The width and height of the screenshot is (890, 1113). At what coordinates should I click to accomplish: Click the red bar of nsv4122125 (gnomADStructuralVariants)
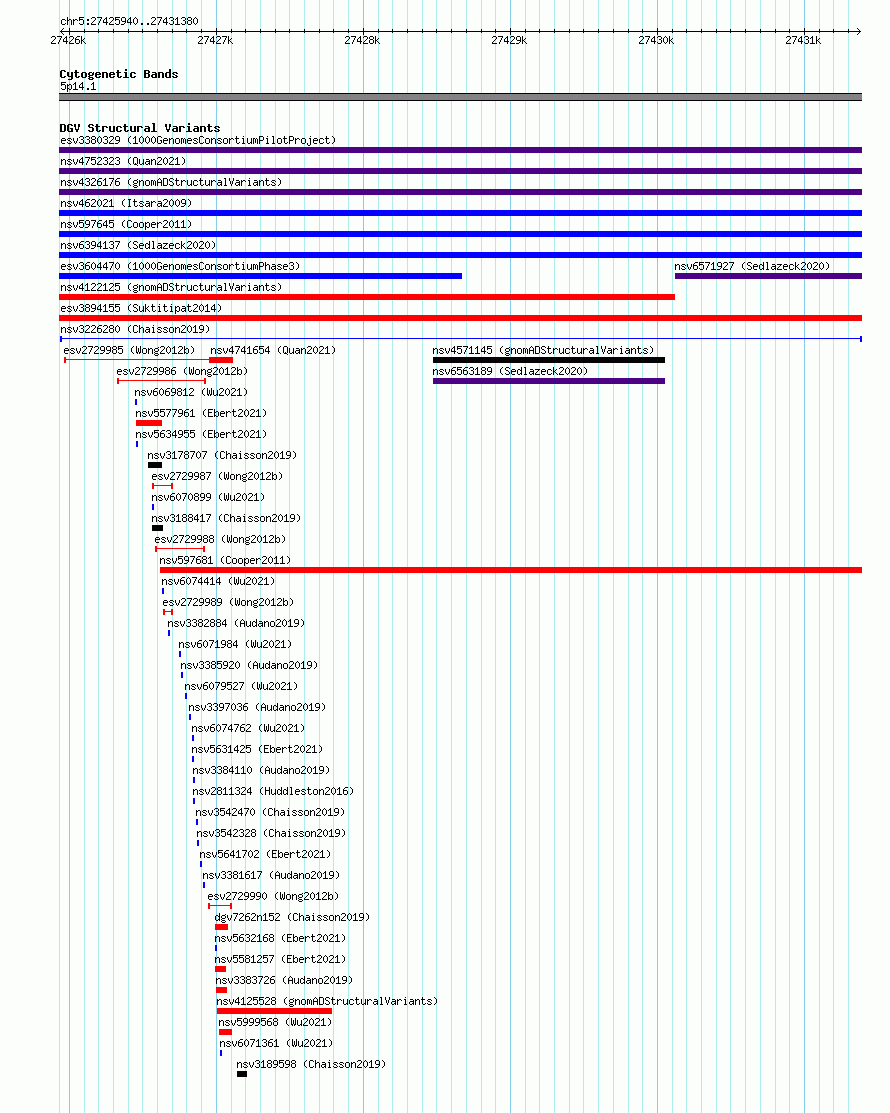point(367,297)
